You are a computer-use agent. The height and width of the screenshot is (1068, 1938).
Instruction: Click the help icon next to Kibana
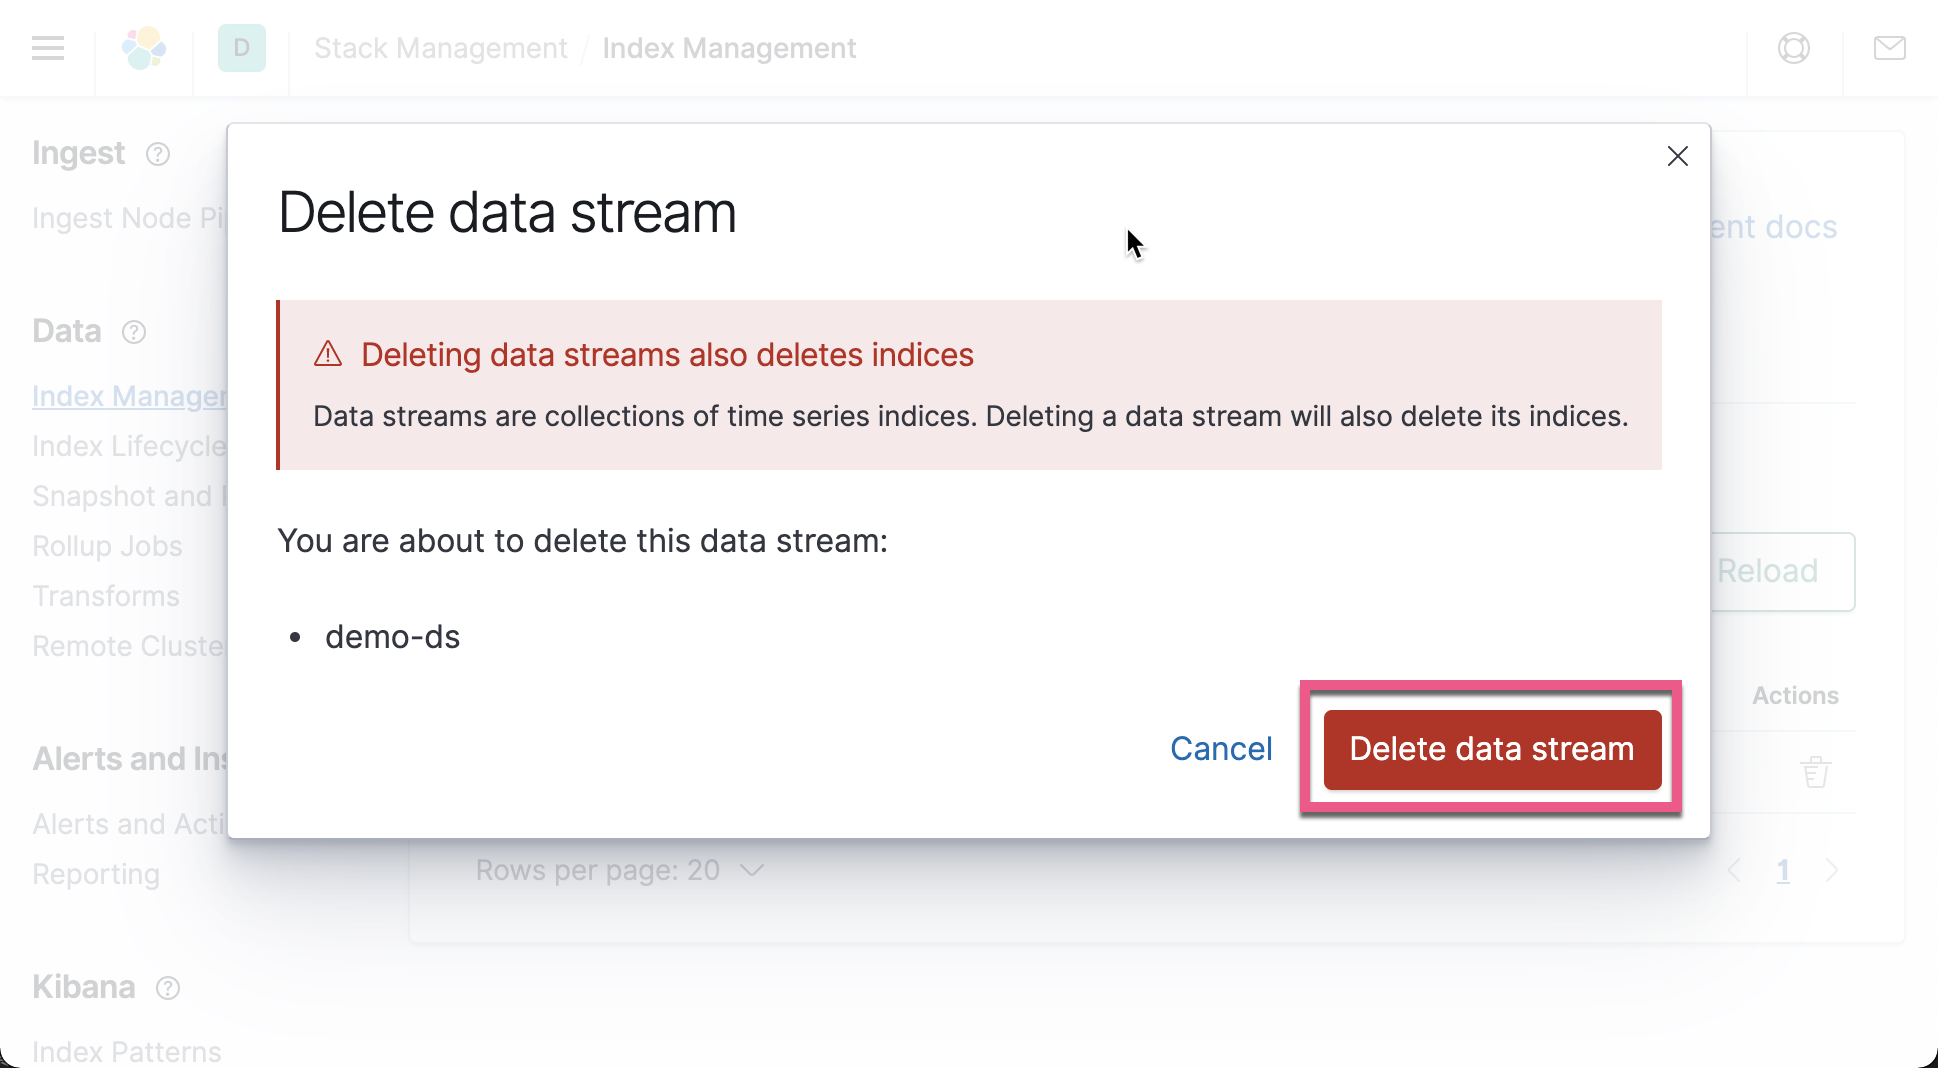point(168,988)
